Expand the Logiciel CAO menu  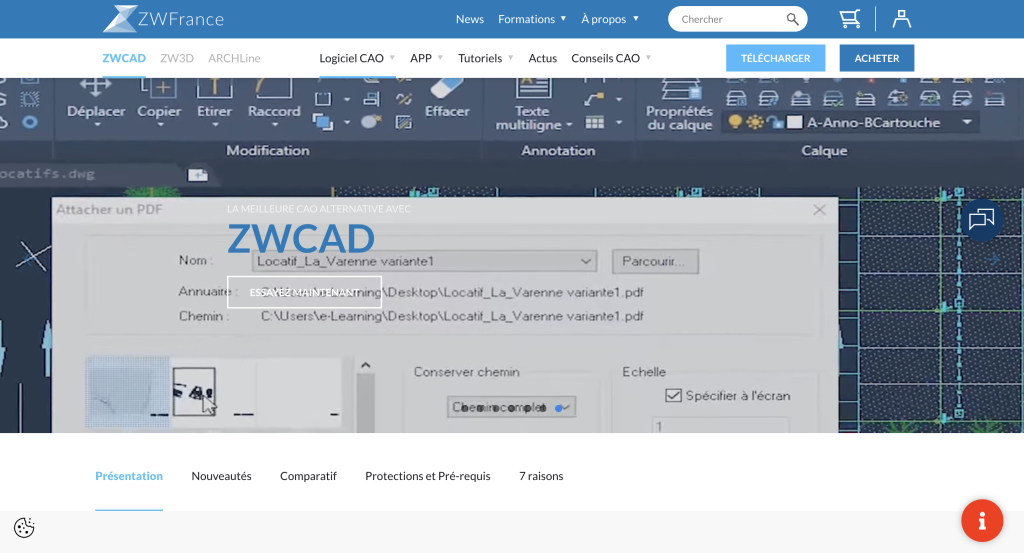coord(357,58)
